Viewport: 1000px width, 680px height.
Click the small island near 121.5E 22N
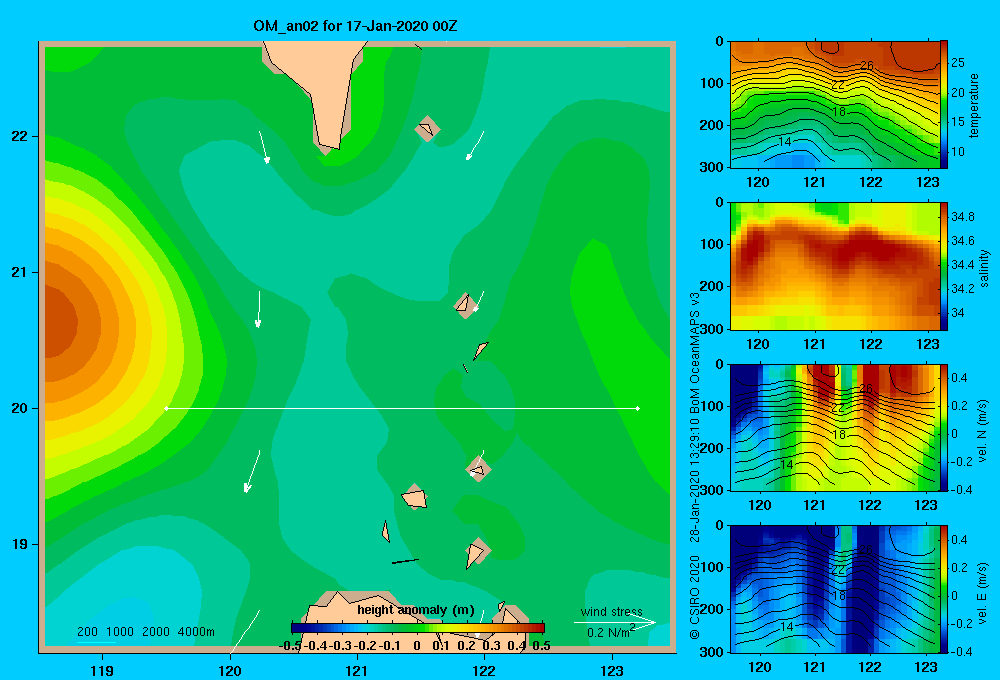(x=427, y=129)
